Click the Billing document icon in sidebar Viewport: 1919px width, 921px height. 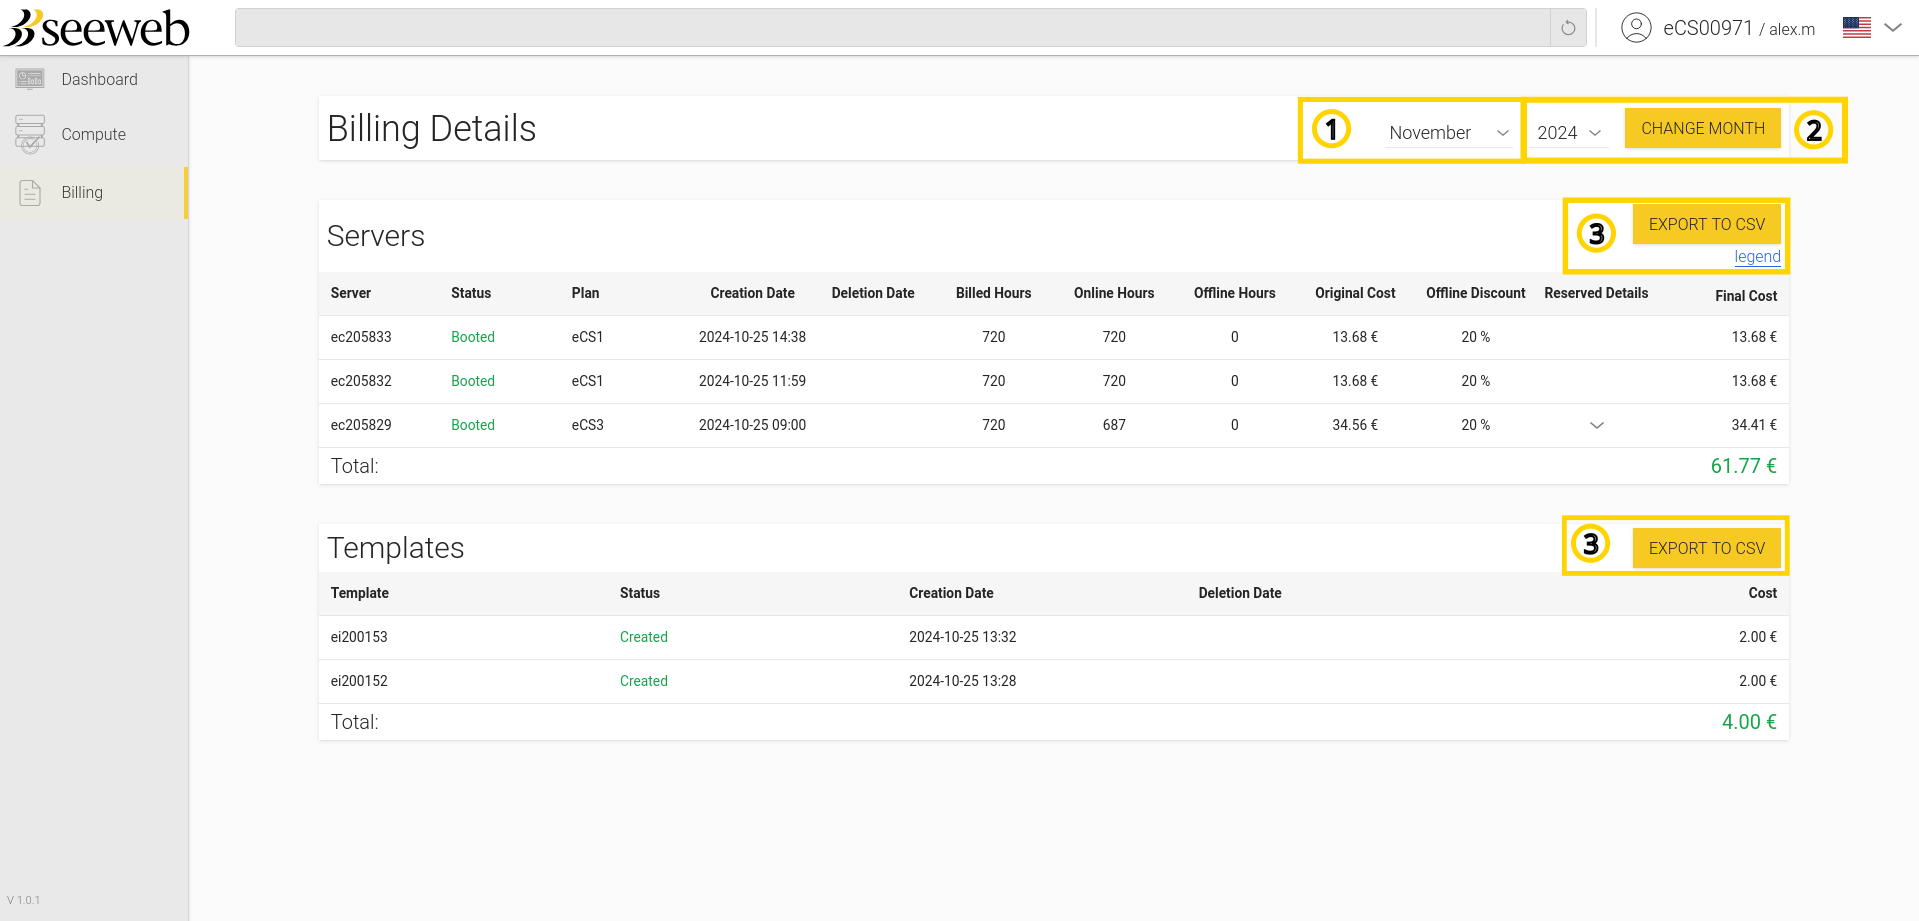pos(30,192)
